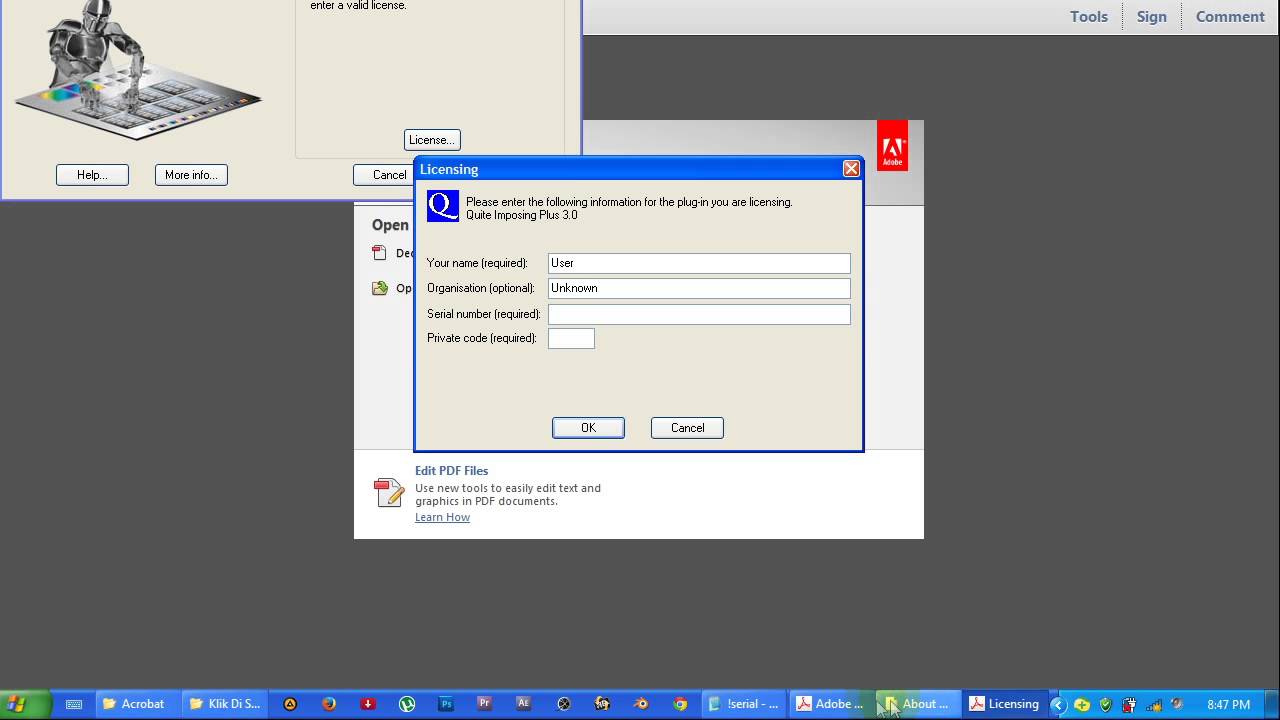Launch Firefox from the taskbar
This screenshot has height=720, width=1280.
329,704
